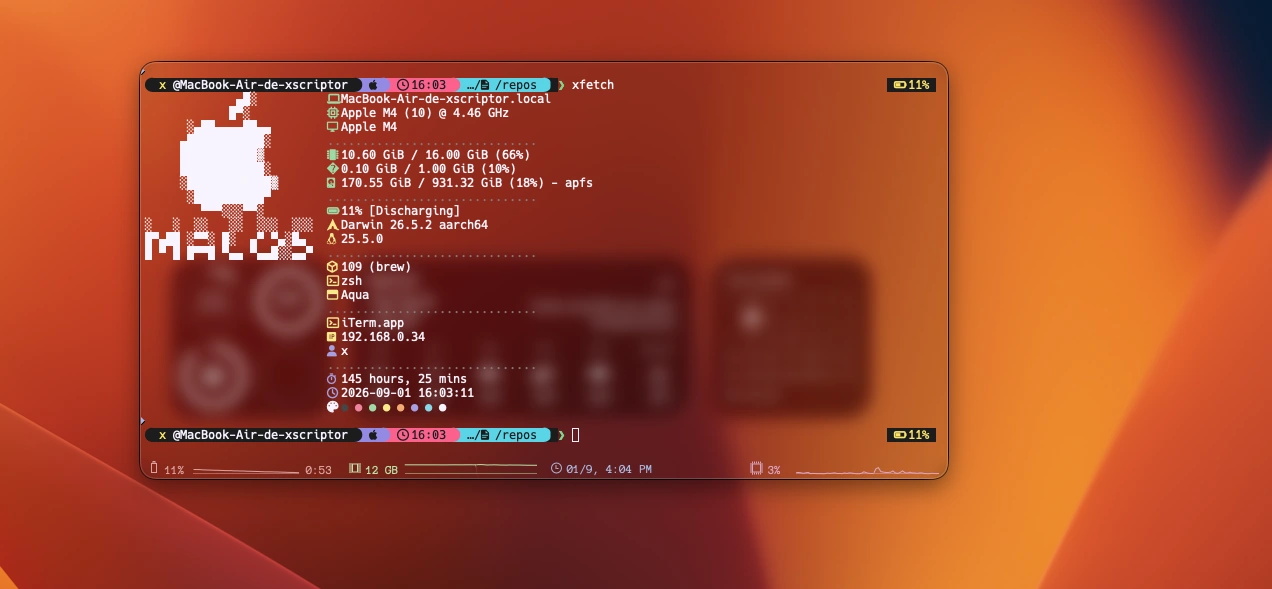Click the RAM icon beside 10.60 GiB
Screen dimensions: 1272x589
[333, 155]
